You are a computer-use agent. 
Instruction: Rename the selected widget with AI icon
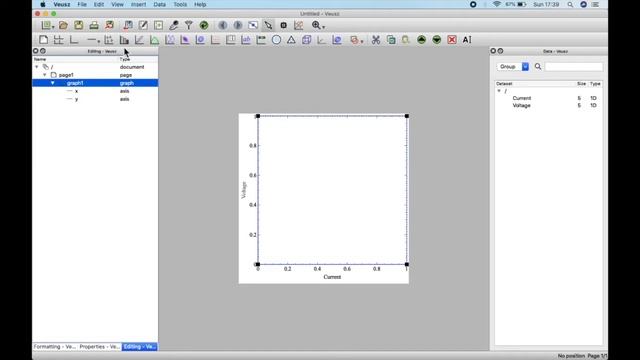coord(467,40)
